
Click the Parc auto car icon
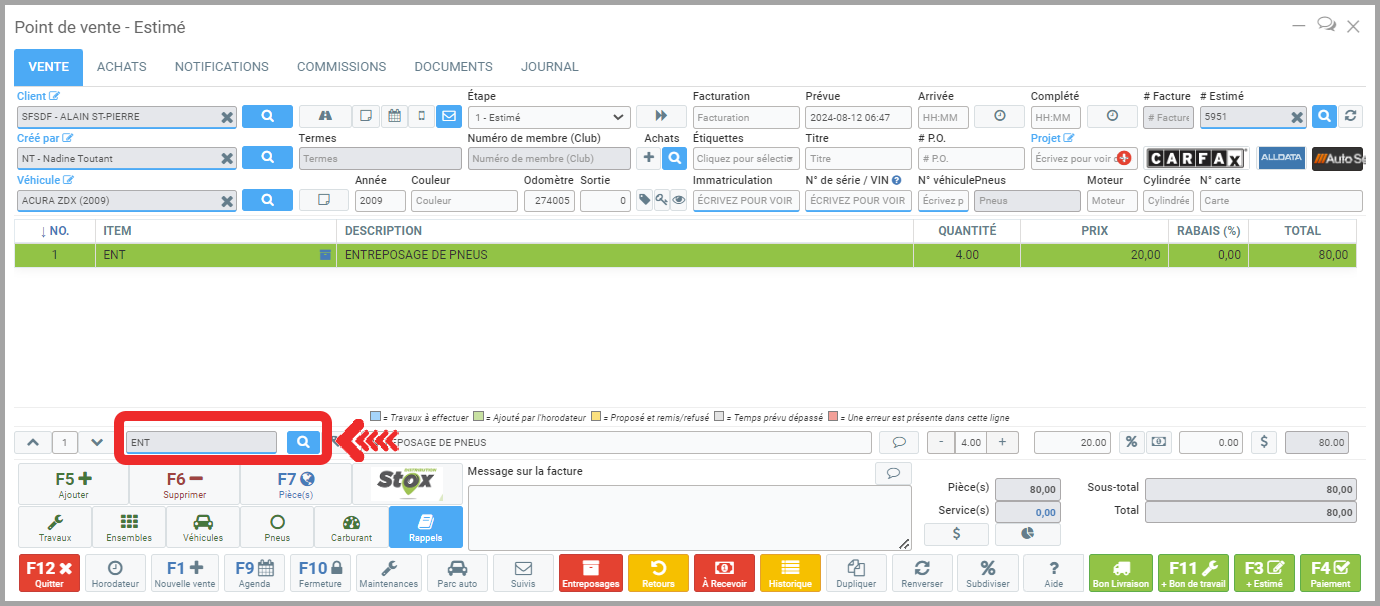pos(457,573)
